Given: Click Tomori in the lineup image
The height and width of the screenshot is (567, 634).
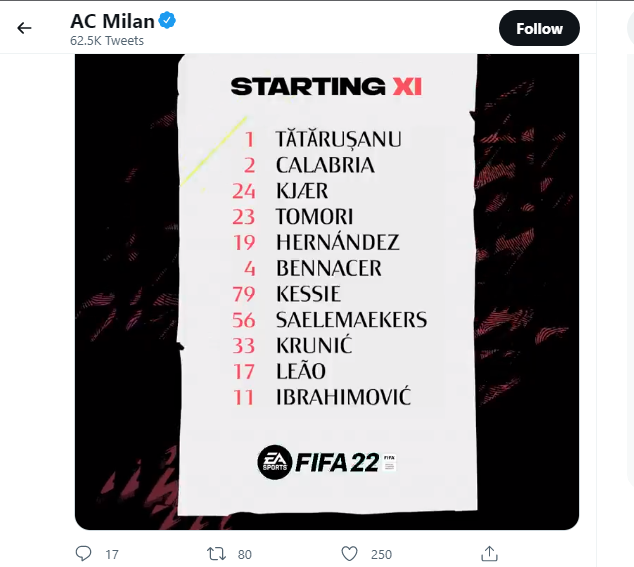Looking at the screenshot, I should point(314,216).
